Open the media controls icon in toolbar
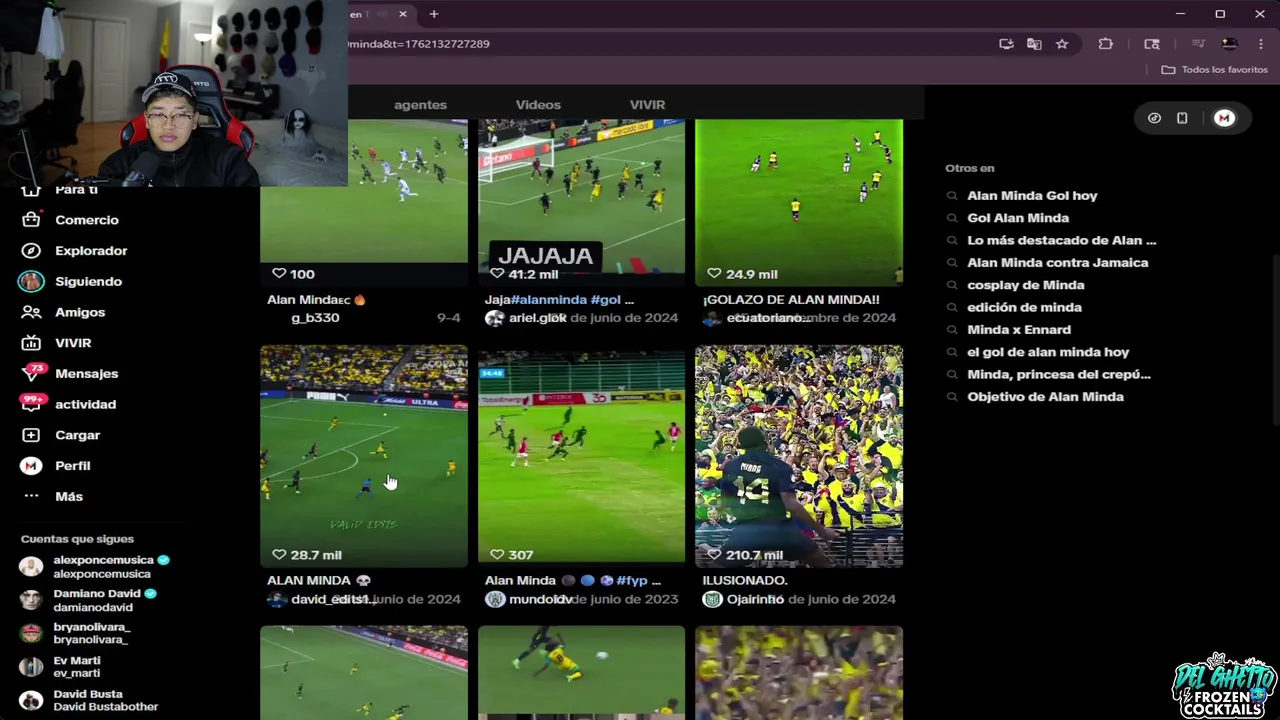The width and height of the screenshot is (1280, 720). point(1198,44)
